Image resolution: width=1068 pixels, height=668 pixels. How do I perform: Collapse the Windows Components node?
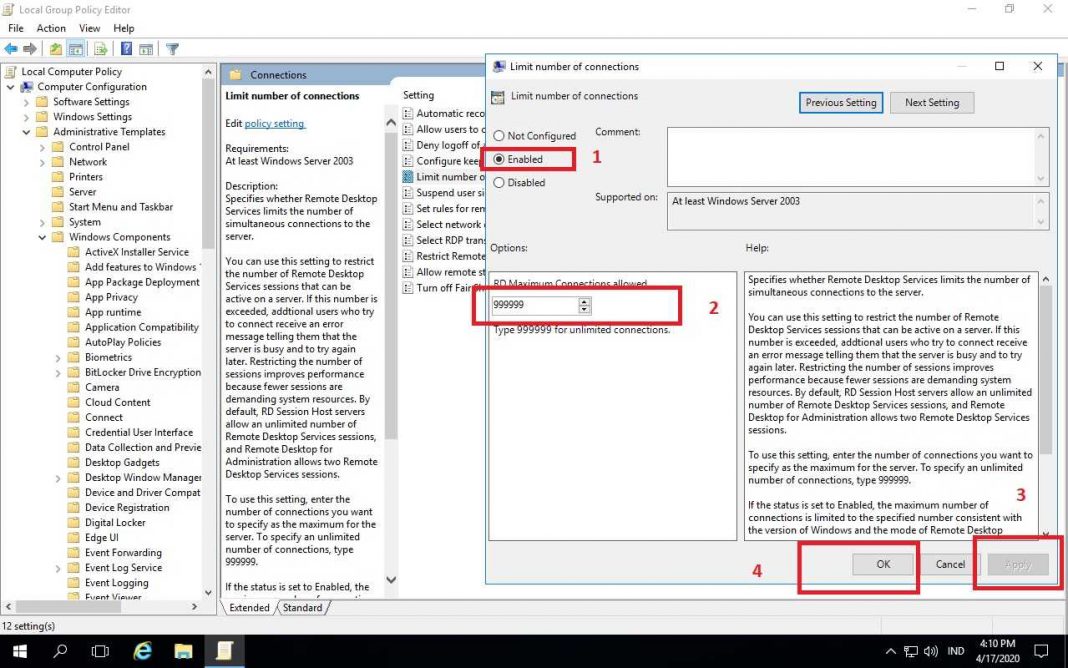[42, 237]
